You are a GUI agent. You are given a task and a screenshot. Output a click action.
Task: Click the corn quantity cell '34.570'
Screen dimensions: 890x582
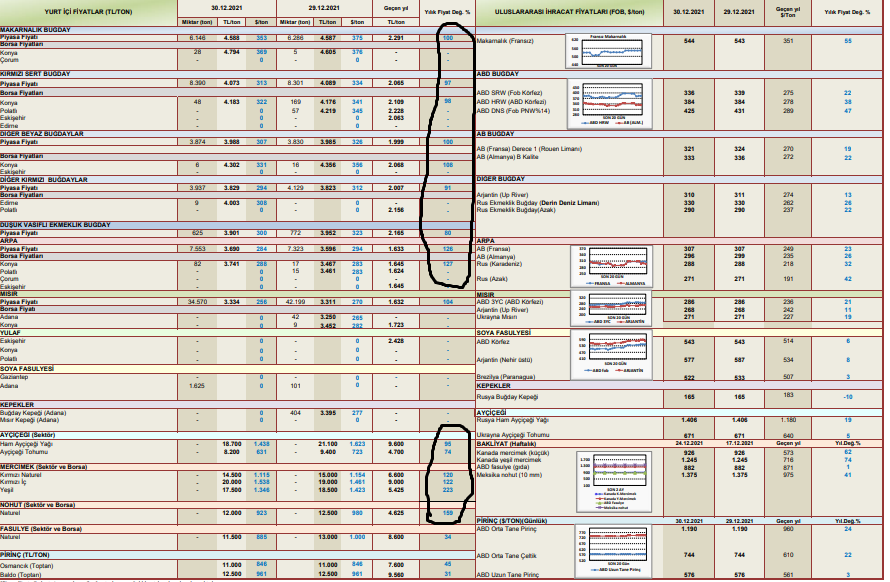coord(198,302)
